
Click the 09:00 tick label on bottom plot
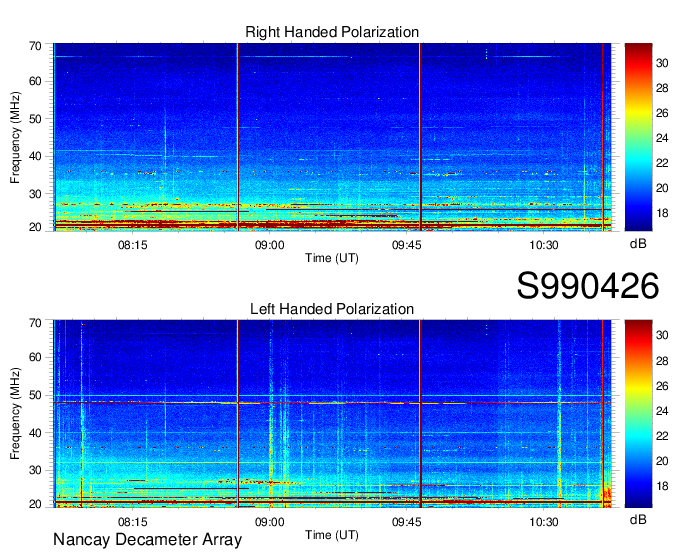pos(269,522)
